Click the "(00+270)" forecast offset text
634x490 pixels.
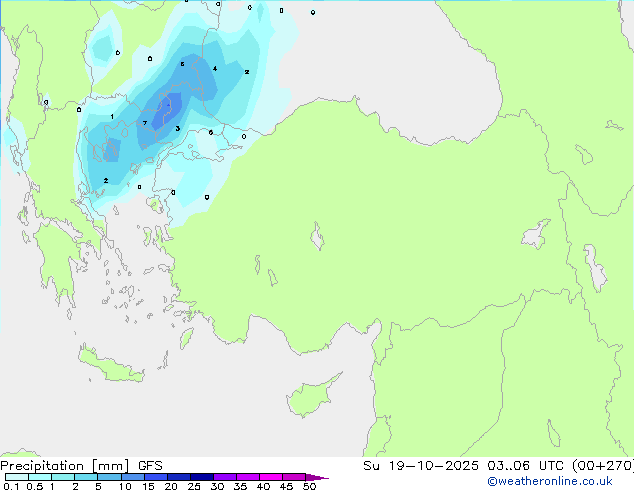click(602, 466)
